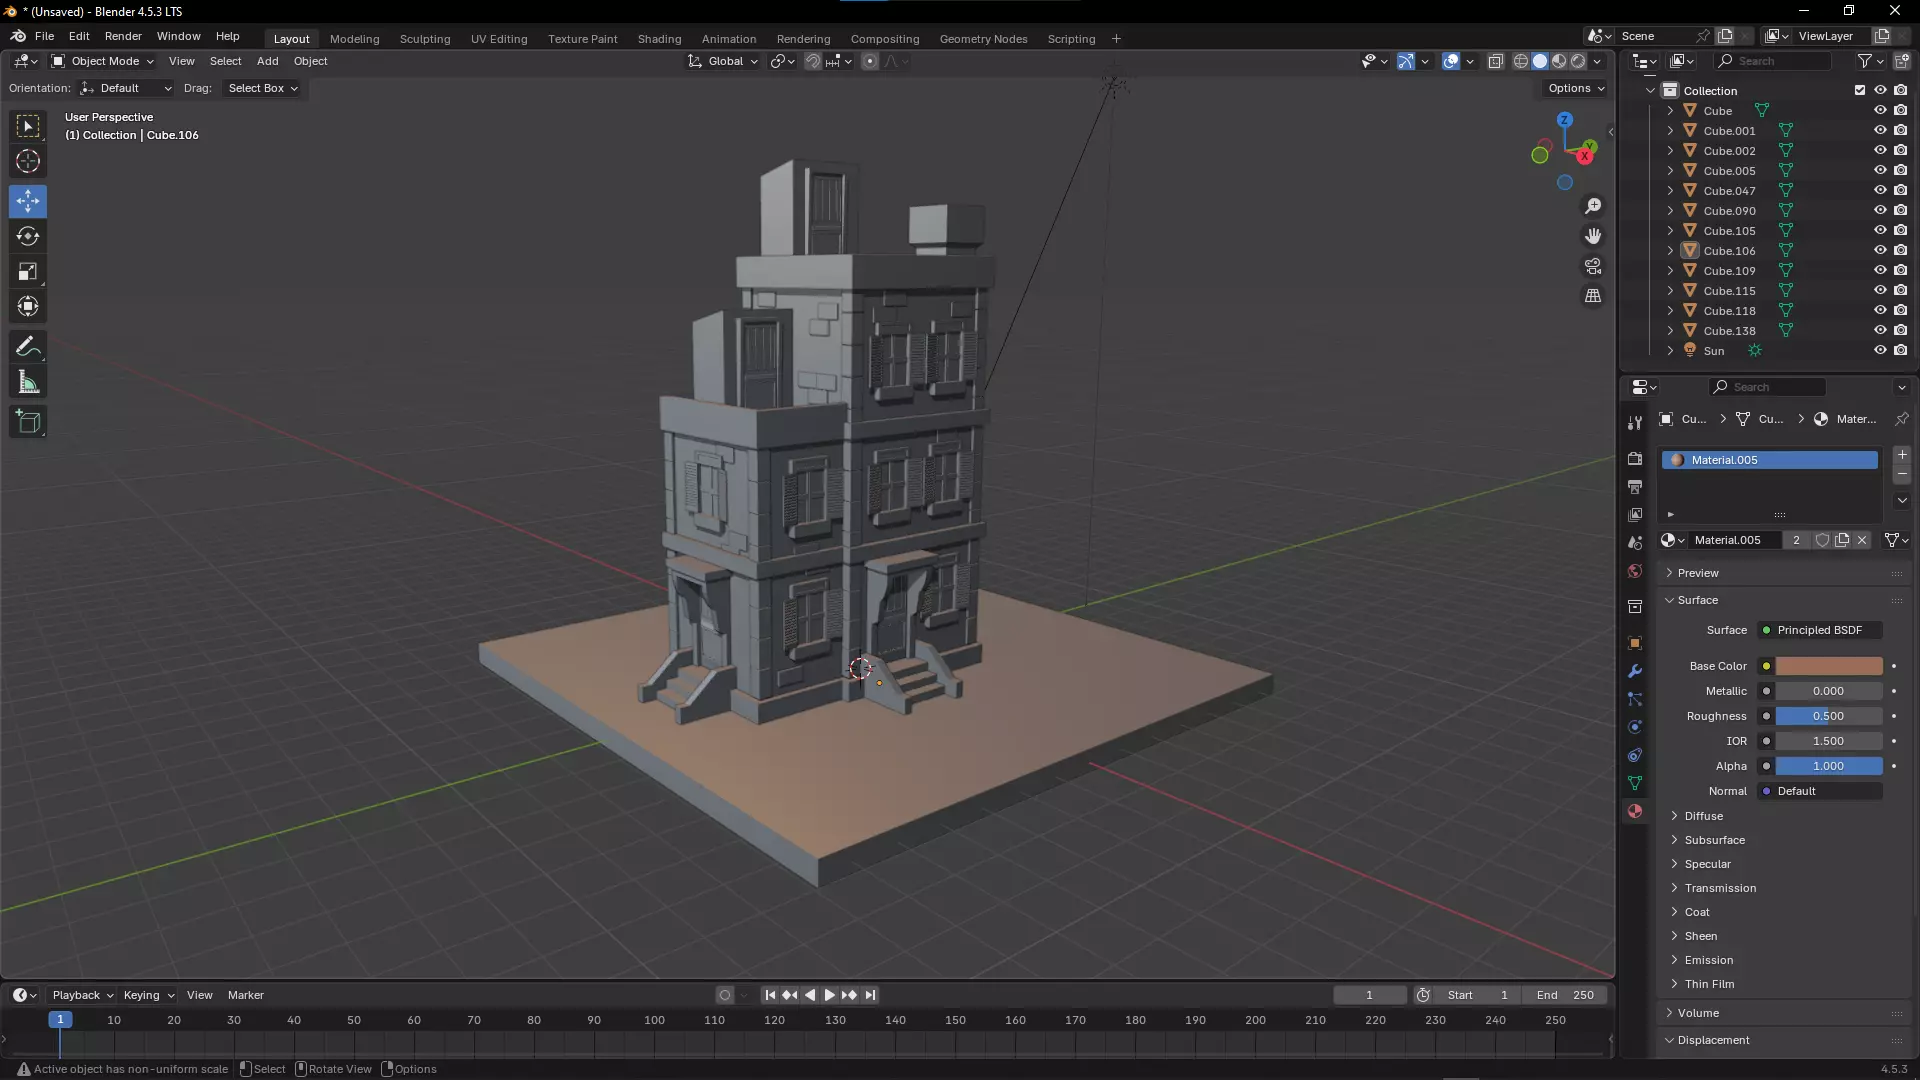1920x1080 pixels.
Task: Switch to the Shading workspace tab
Action: tap(659, 39)
